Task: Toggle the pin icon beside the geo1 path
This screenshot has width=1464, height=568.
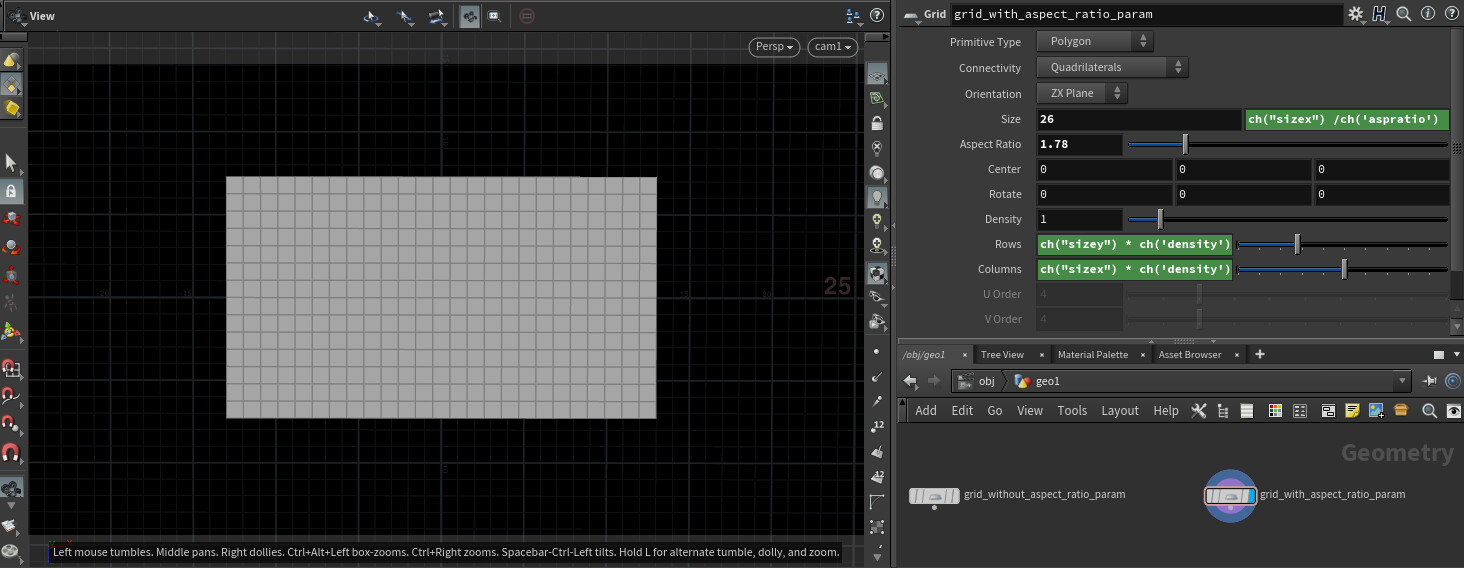Action: 1430,381
